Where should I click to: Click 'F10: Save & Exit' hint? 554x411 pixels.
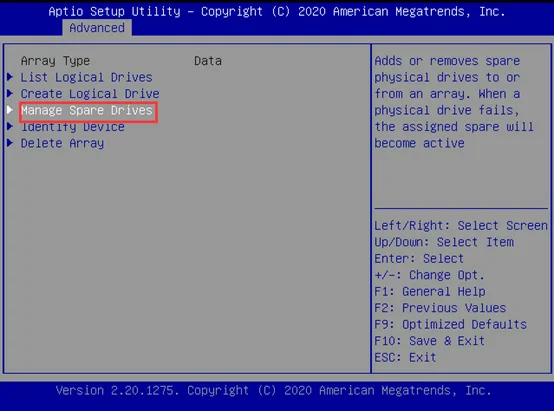pos(430,341)
